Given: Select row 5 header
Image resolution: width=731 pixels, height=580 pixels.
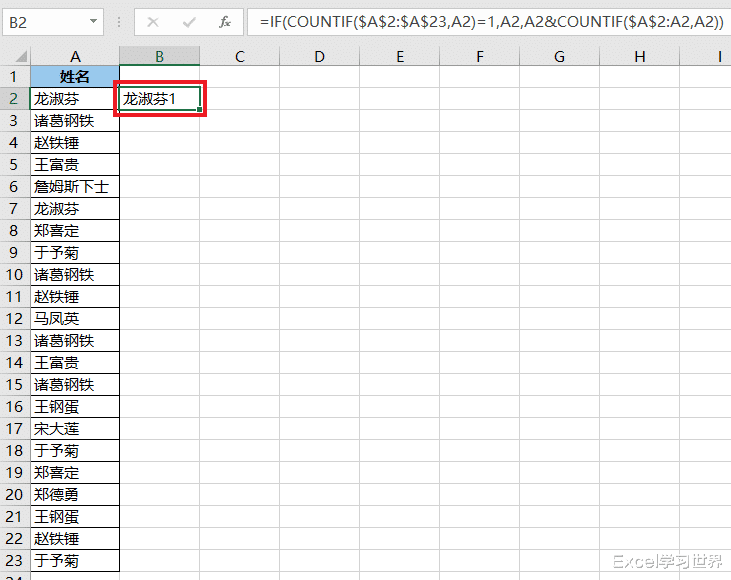Looking at the screenshot, I should click(14, 165).
